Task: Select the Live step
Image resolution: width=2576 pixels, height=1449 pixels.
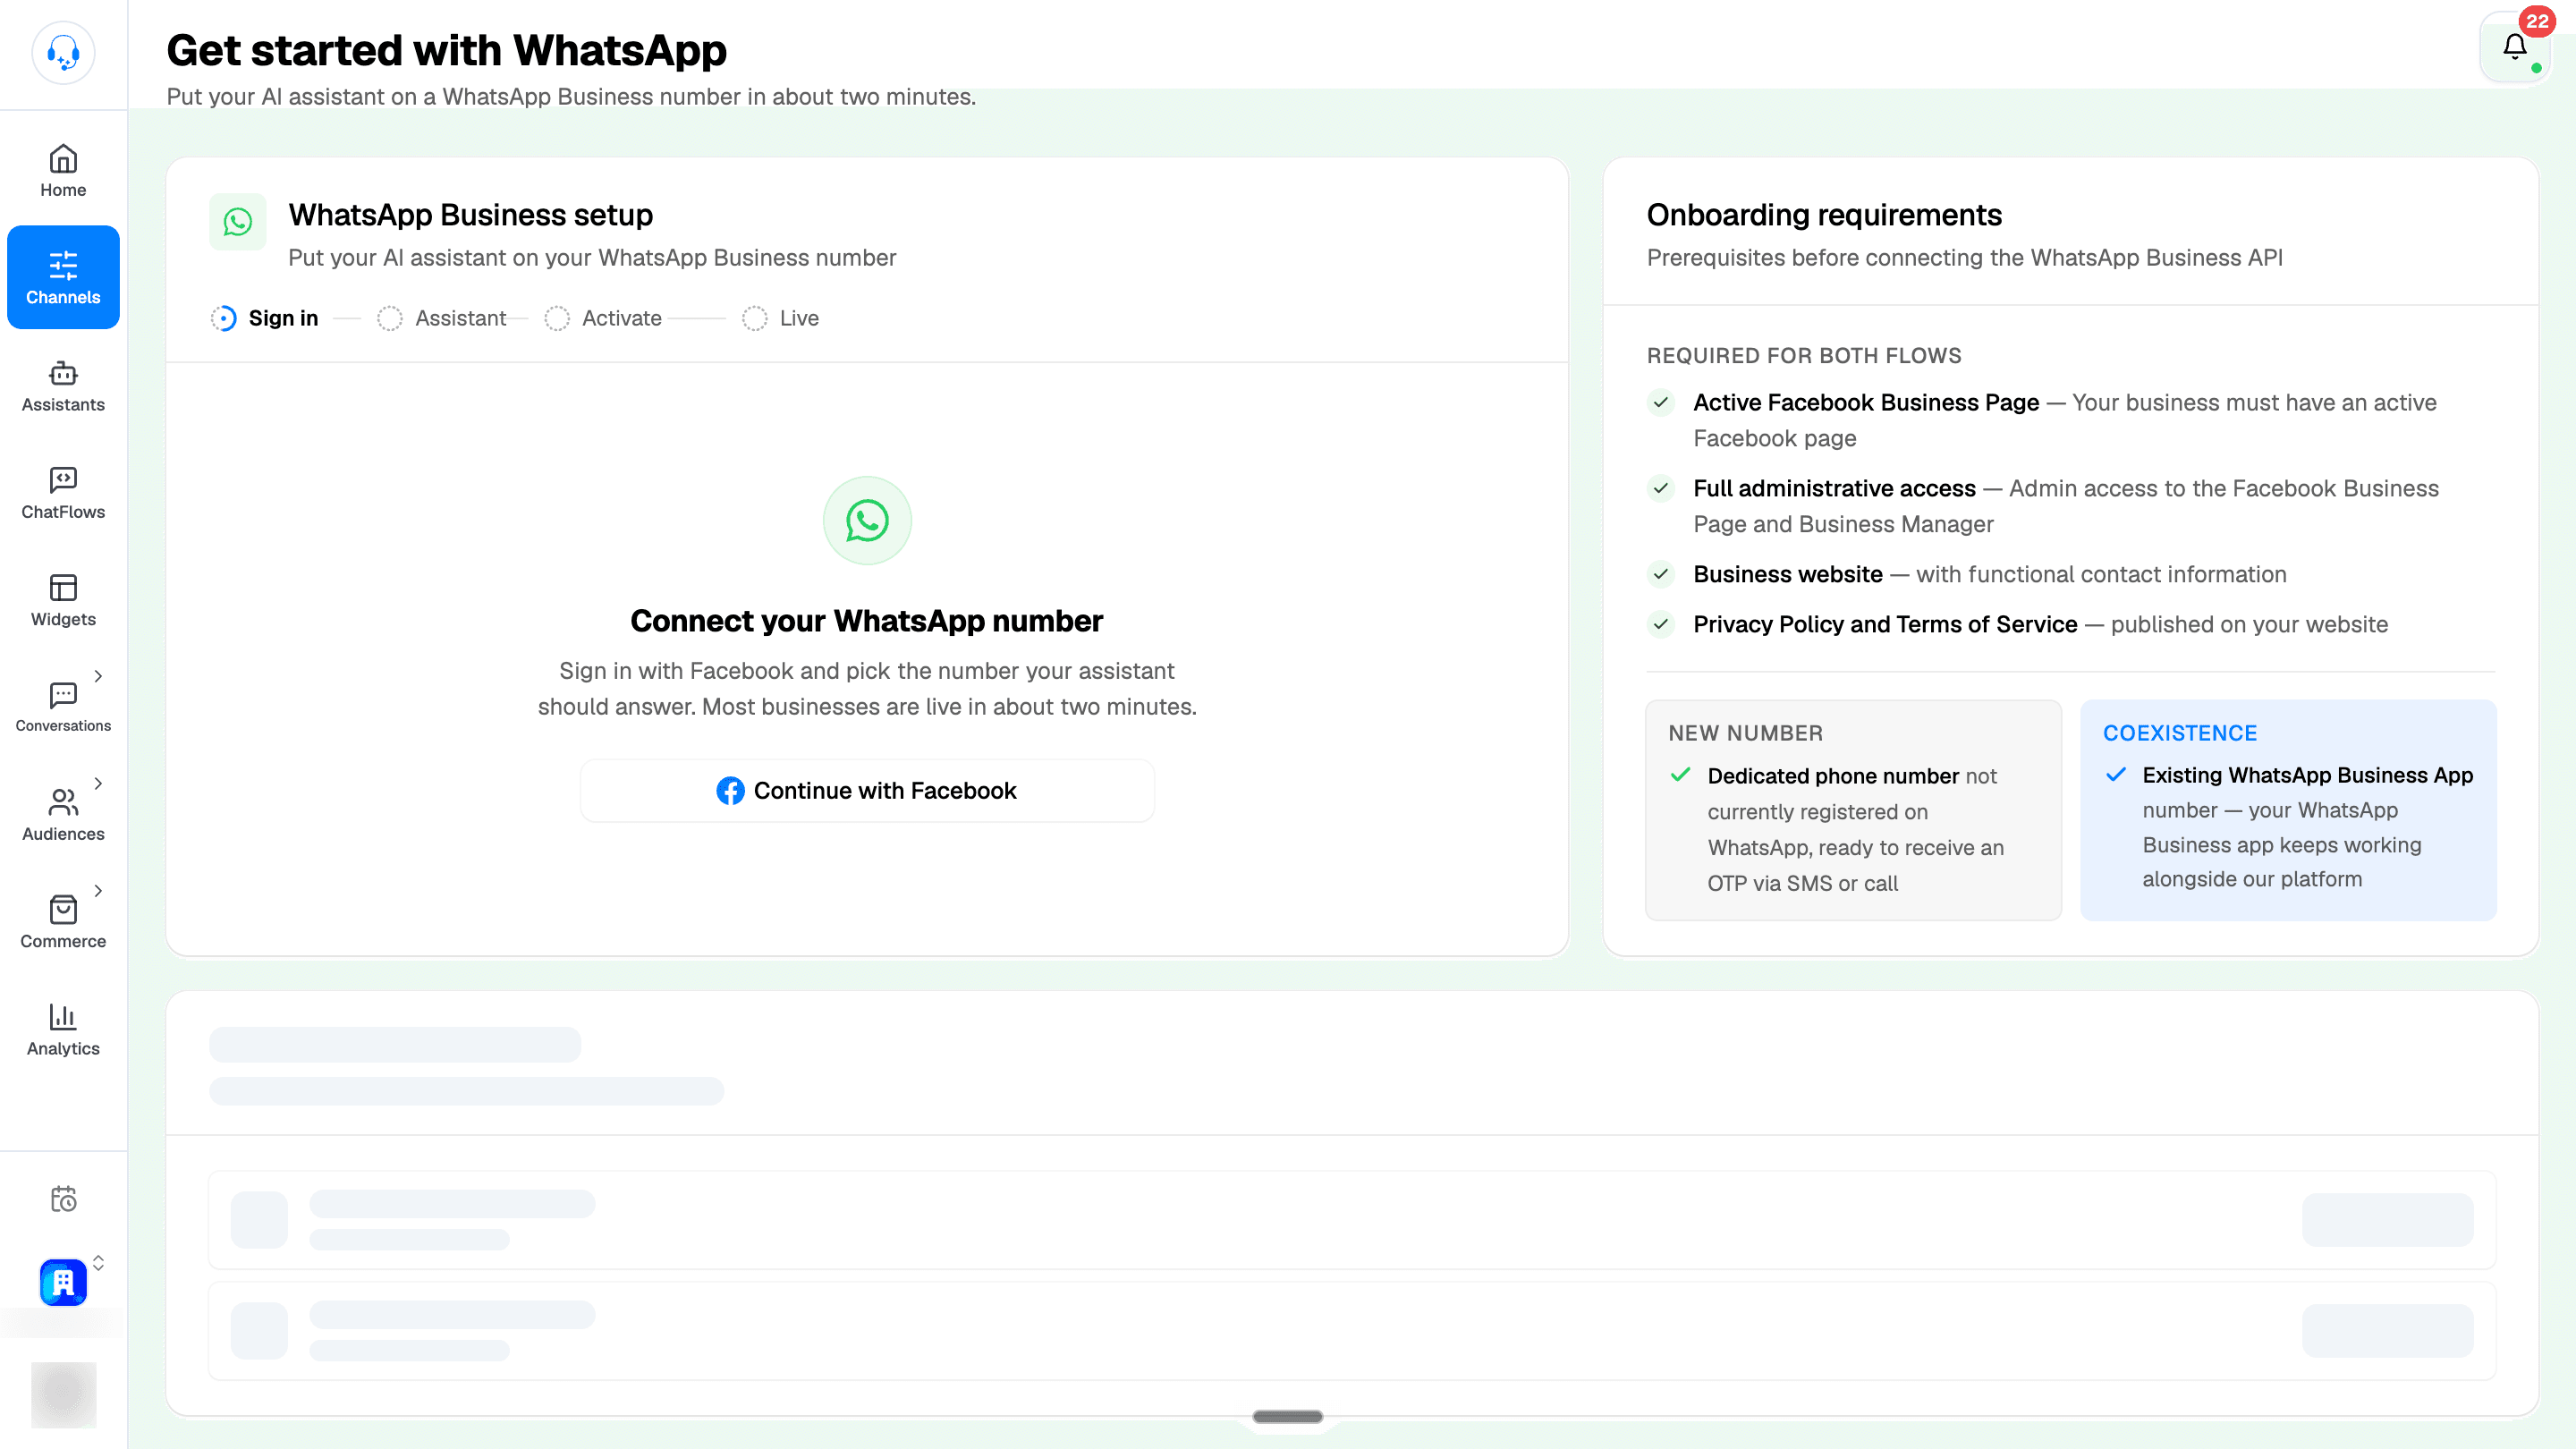Action: tap(780, 318)
